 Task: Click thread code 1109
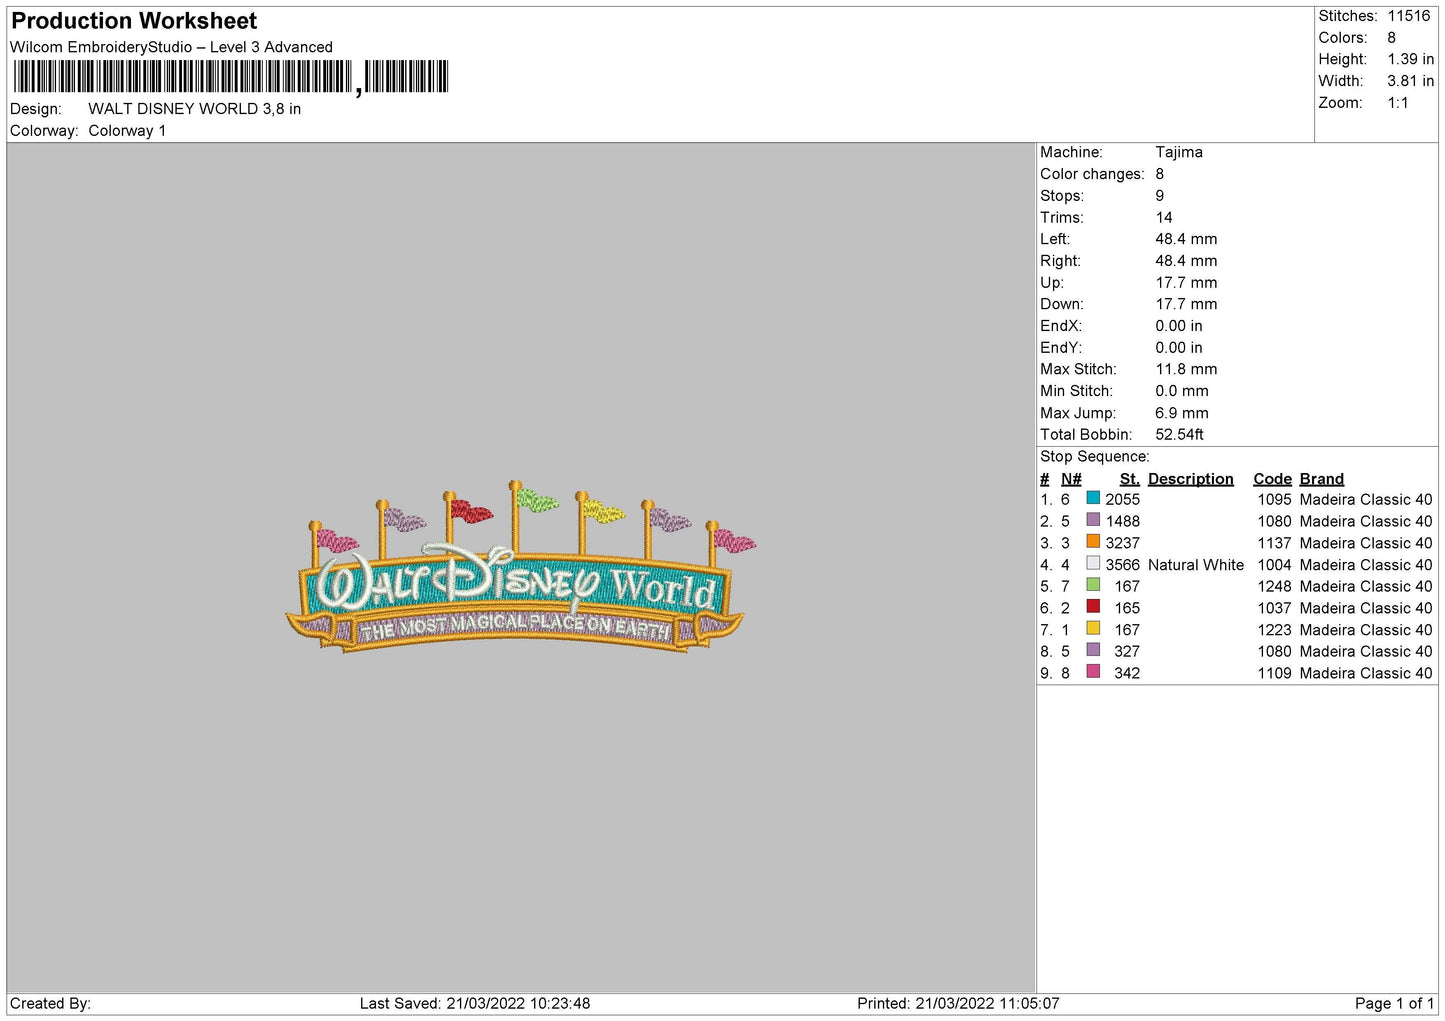click(1274, 673)
